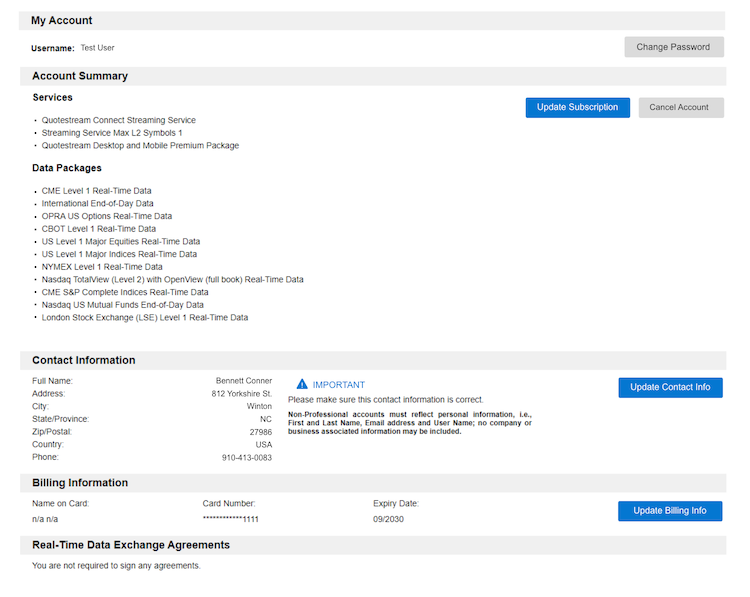Click the Test User username value
Screen dimensions: 750x597
[x=97, y=47]
